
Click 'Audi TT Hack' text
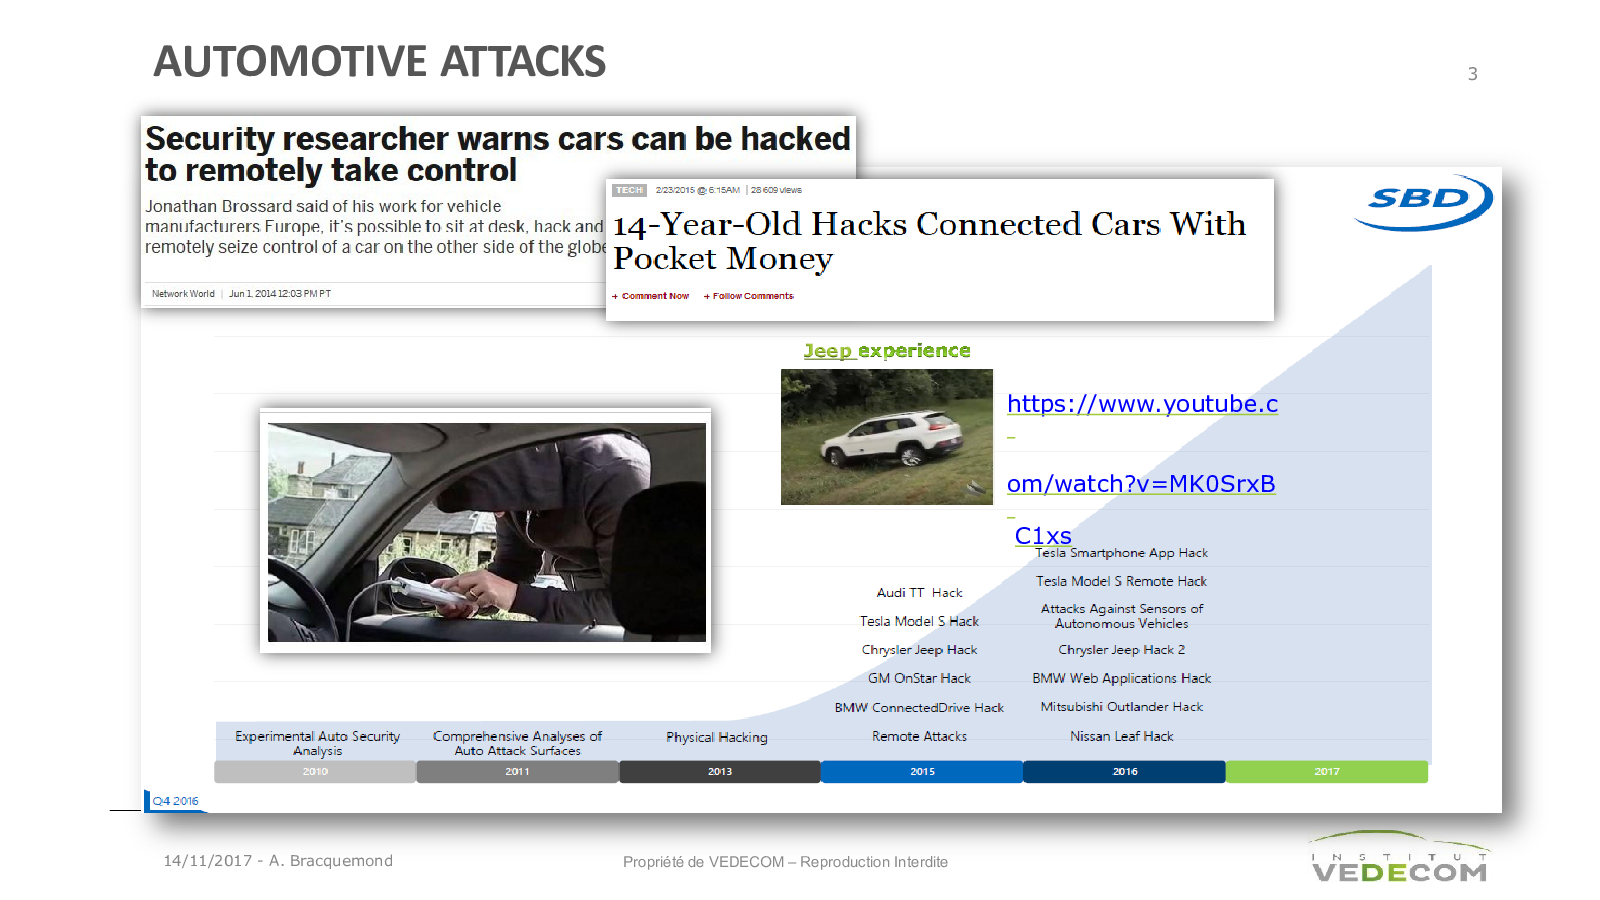point(920,593)
